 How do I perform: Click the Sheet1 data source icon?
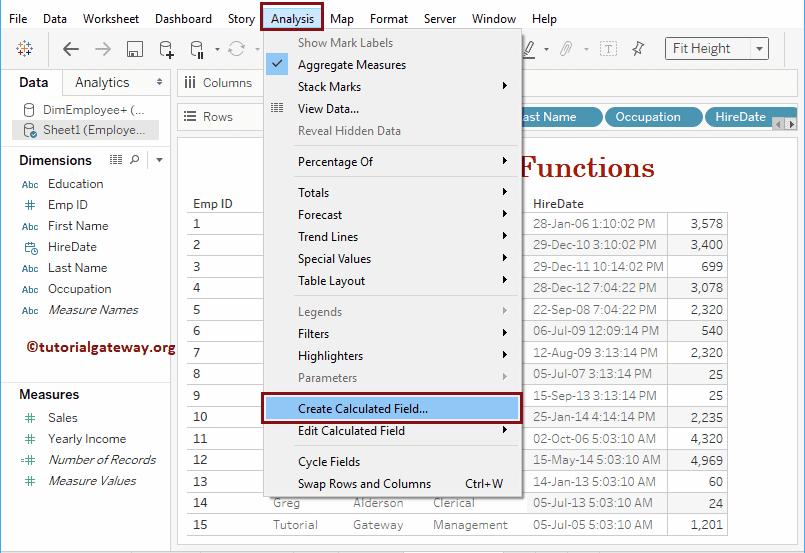point(30,130)
